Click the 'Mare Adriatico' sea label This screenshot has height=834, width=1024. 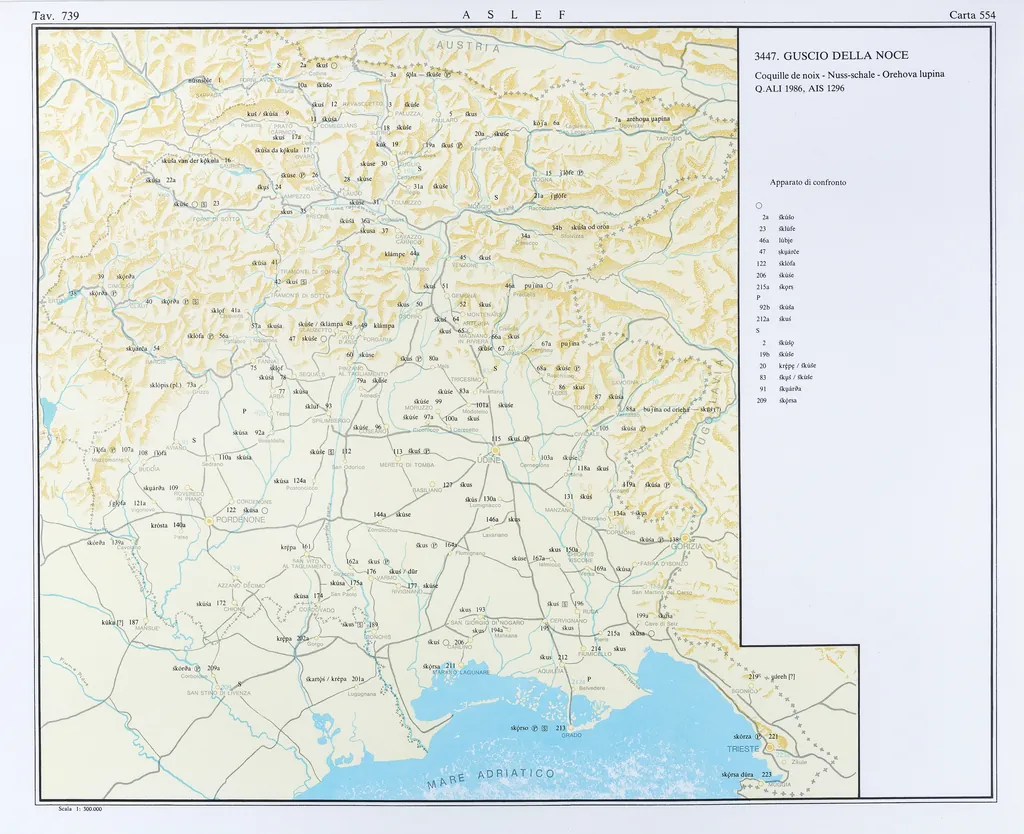click(491, 779)
